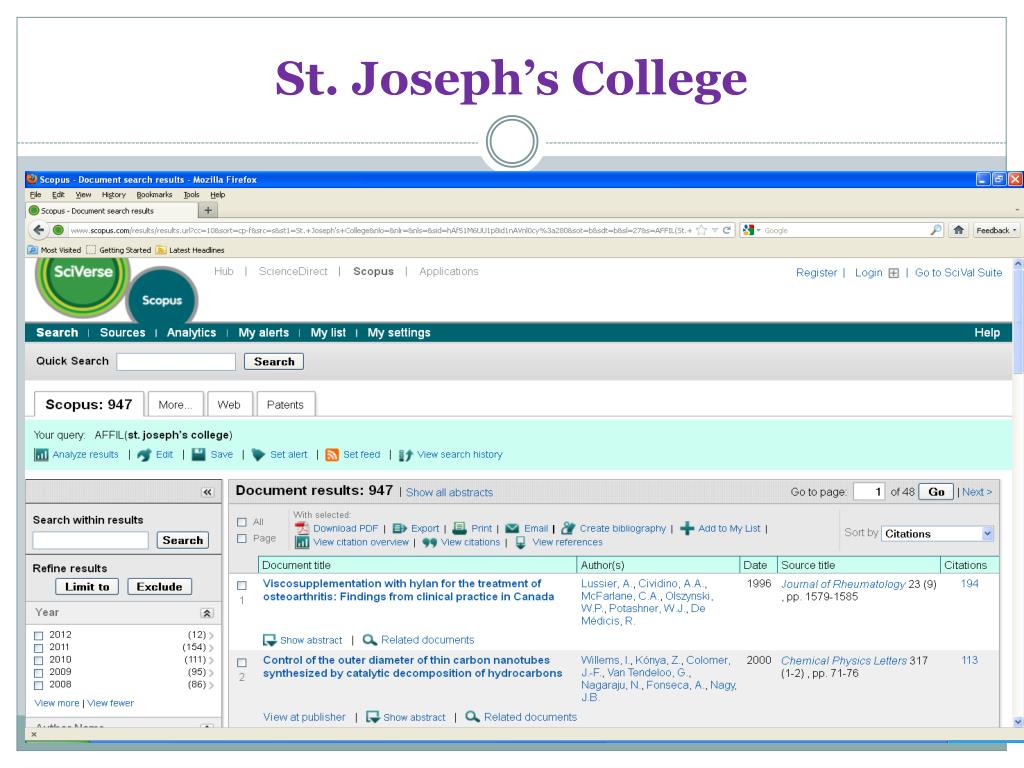1024x768 pixels.
Task: Switch to the Web results tab
Action: tap(229, 404)
